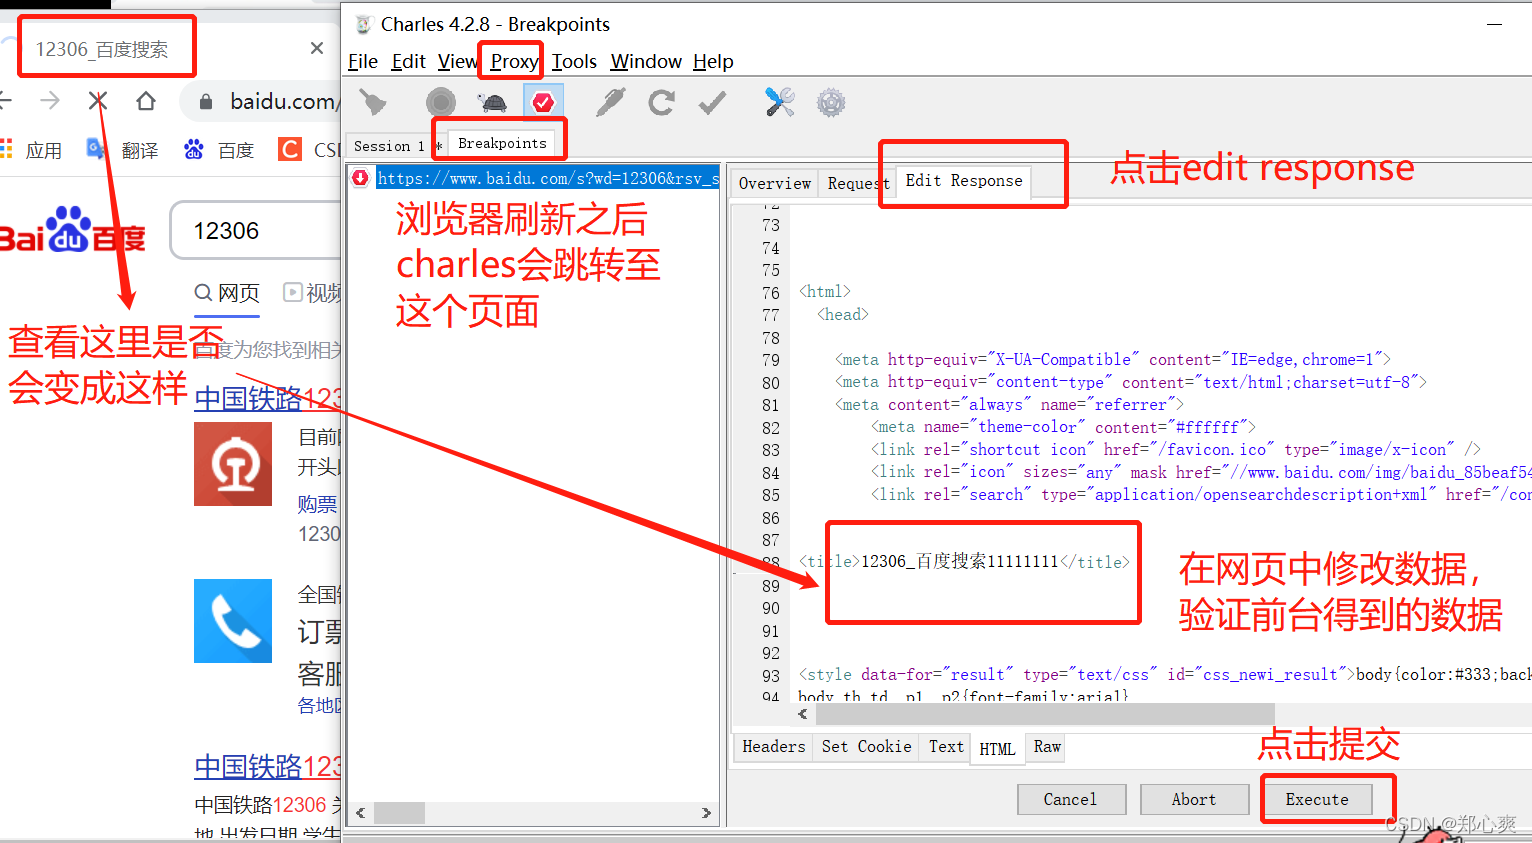Viewport: 1532px width, 843px height.
Task: Open the File menu
Action: point(362,62)
